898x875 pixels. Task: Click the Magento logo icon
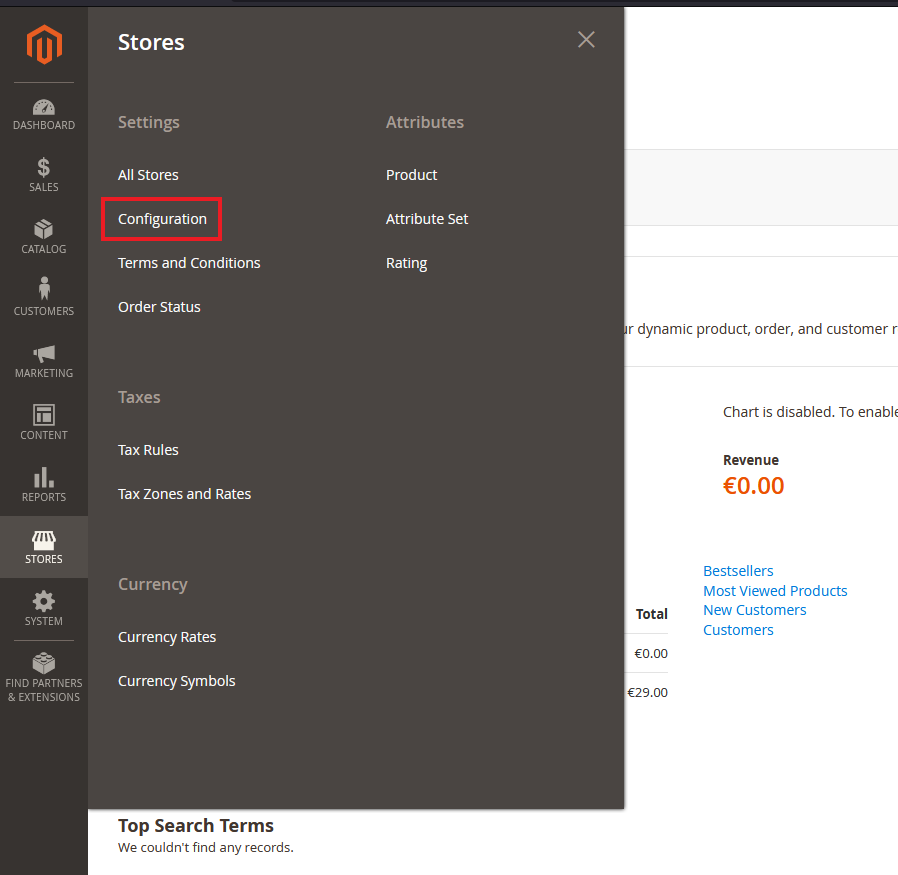44,45
